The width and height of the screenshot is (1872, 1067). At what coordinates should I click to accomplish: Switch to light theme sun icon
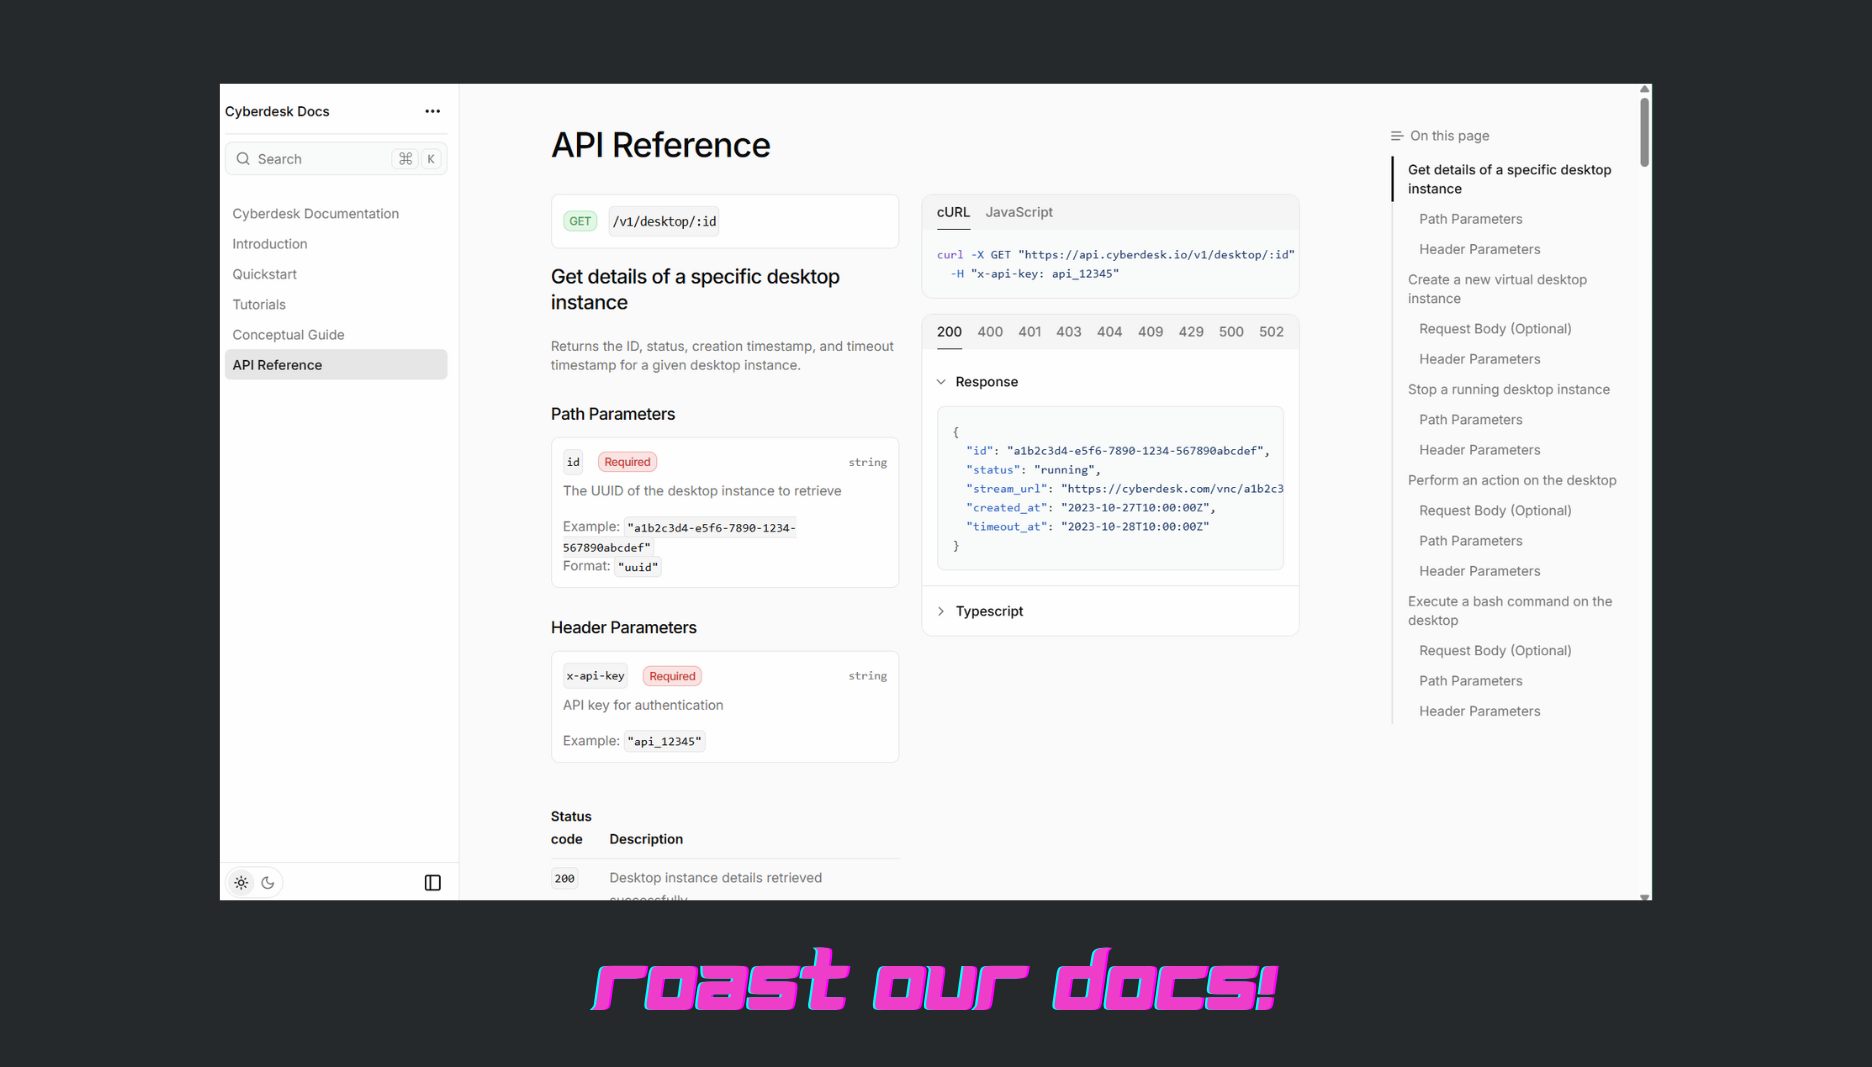tap(241, 882)
